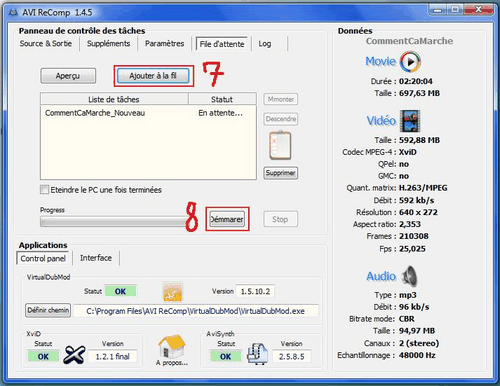Click the Progress bar
The height and width of the screenshot is (386, 500).
pyautogui.click(x=115, y=222)
